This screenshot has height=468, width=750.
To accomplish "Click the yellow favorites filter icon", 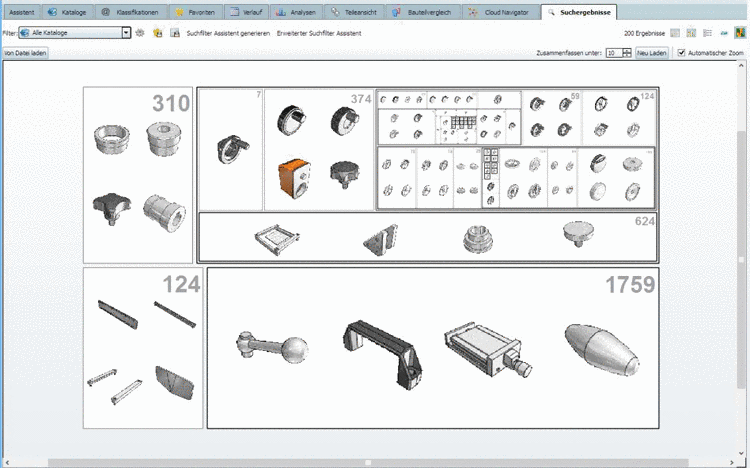I will coord(158,33).
